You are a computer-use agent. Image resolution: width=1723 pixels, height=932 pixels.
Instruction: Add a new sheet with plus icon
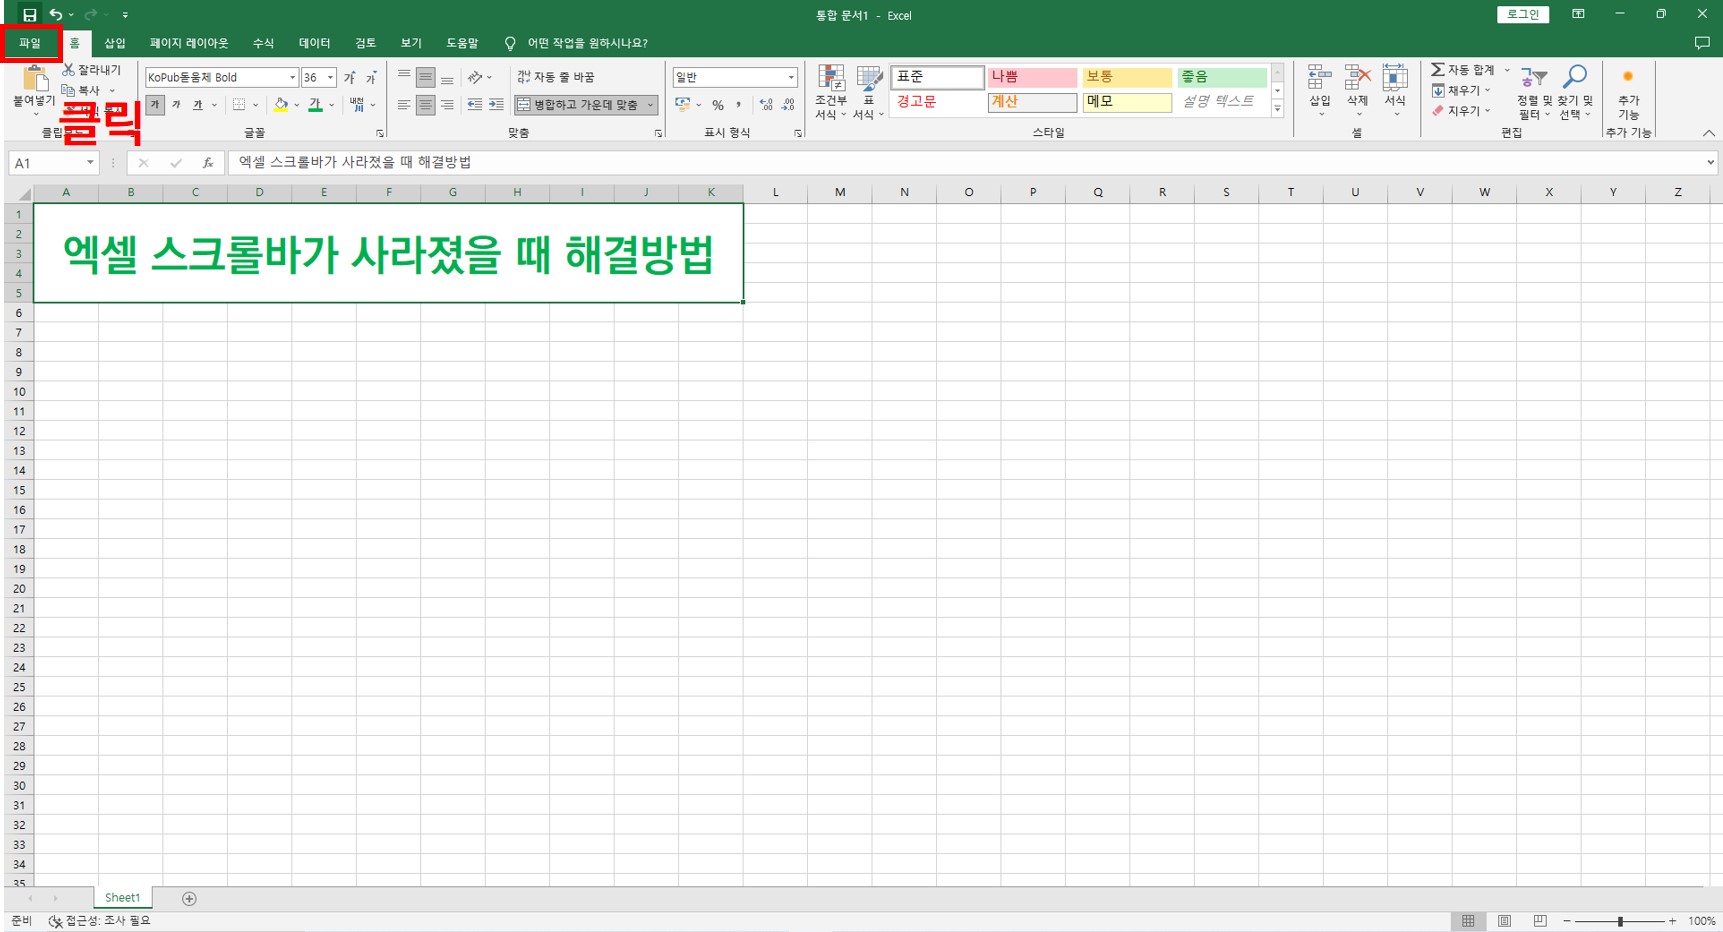point(189,898)
